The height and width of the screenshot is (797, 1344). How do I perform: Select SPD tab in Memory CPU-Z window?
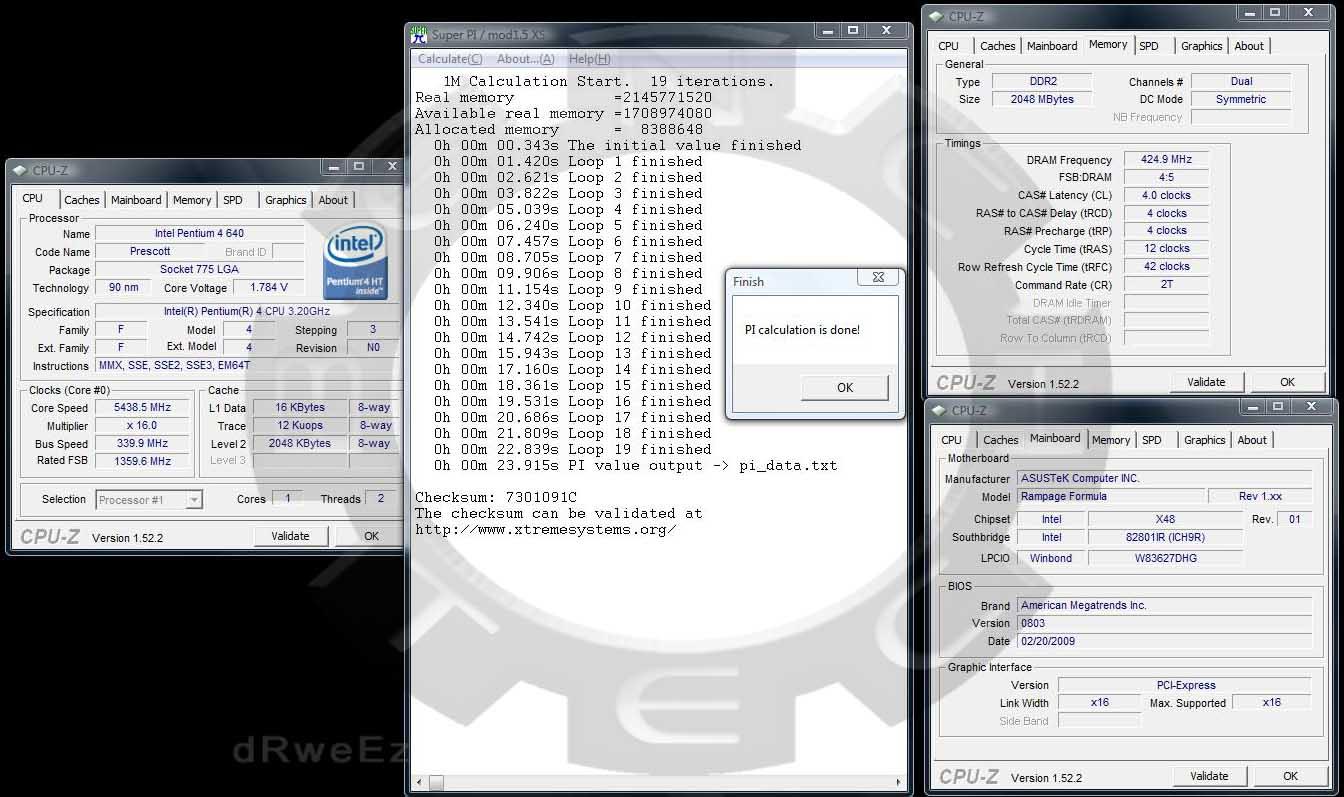(1149, 46)
